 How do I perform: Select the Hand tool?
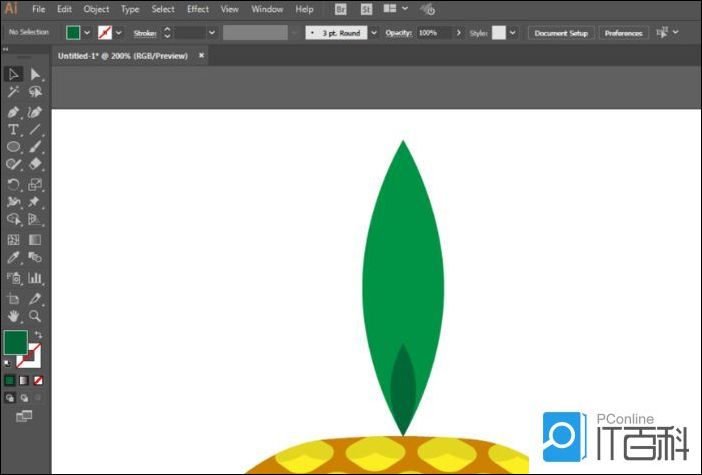tap(13, 316)
